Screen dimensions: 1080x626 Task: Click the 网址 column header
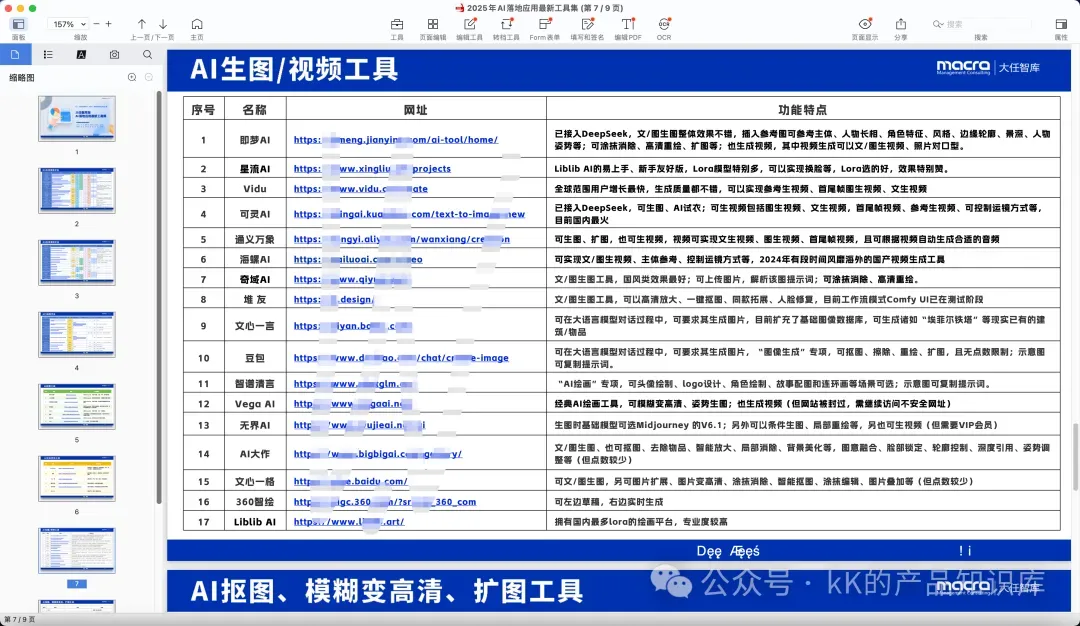click(x=415, y=110)
